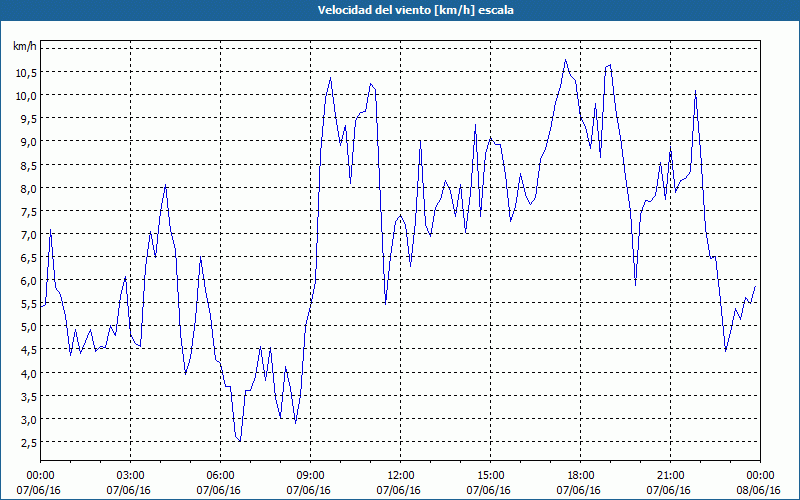The image size is (800, 500).
Task: Click the 5,0 y-axis value label
Action: (28, 327)
